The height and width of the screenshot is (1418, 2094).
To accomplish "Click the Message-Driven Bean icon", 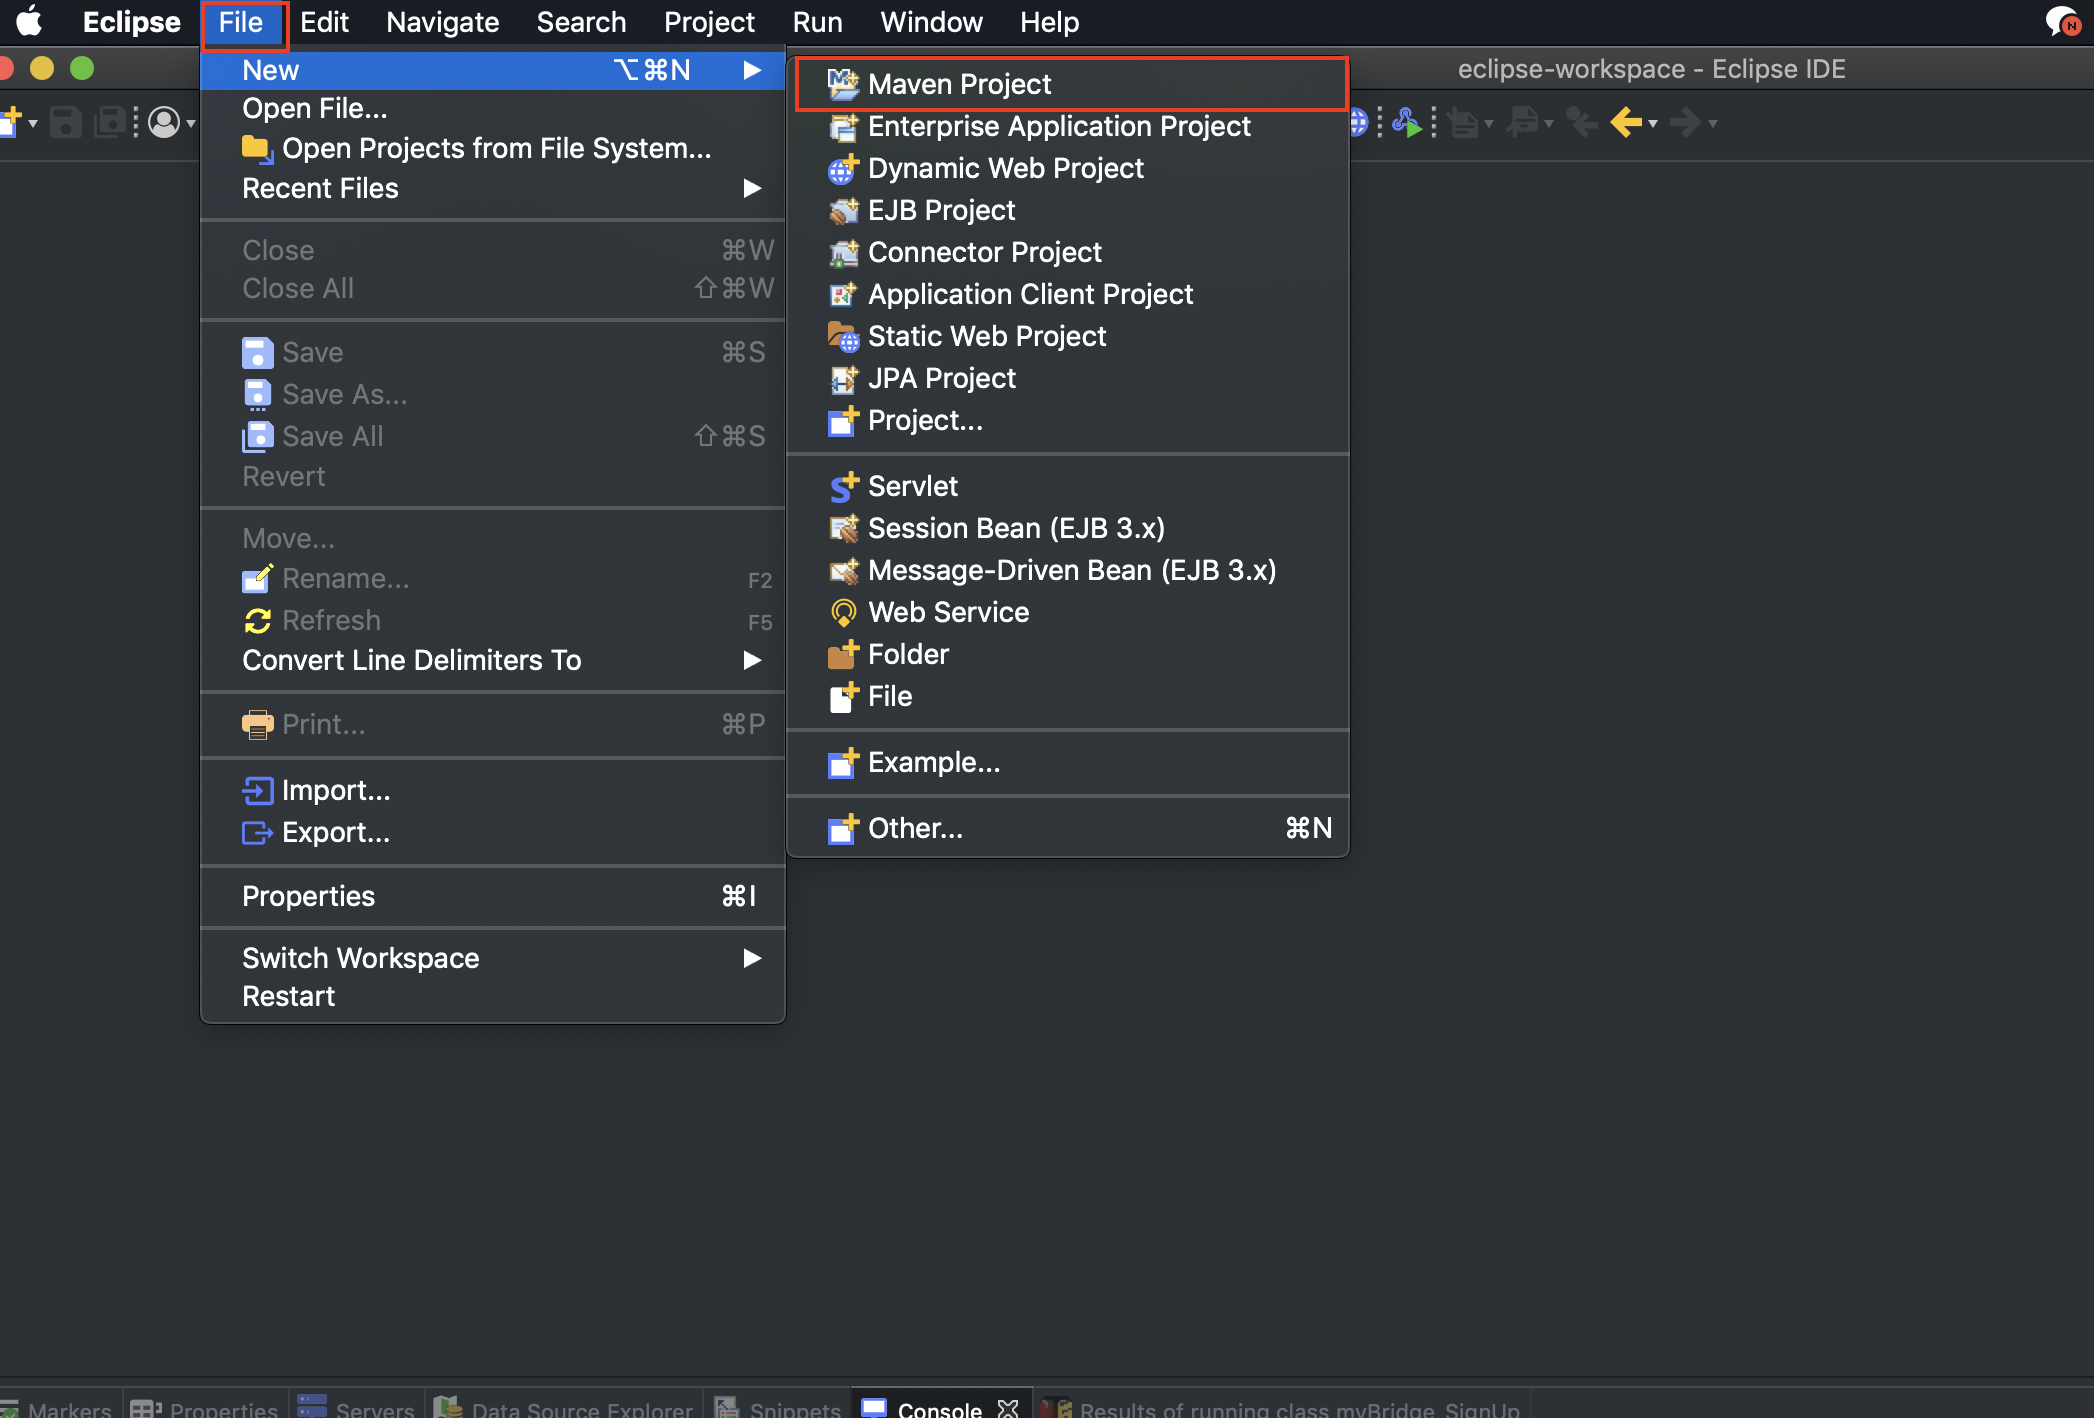I will tap(843, 571).
